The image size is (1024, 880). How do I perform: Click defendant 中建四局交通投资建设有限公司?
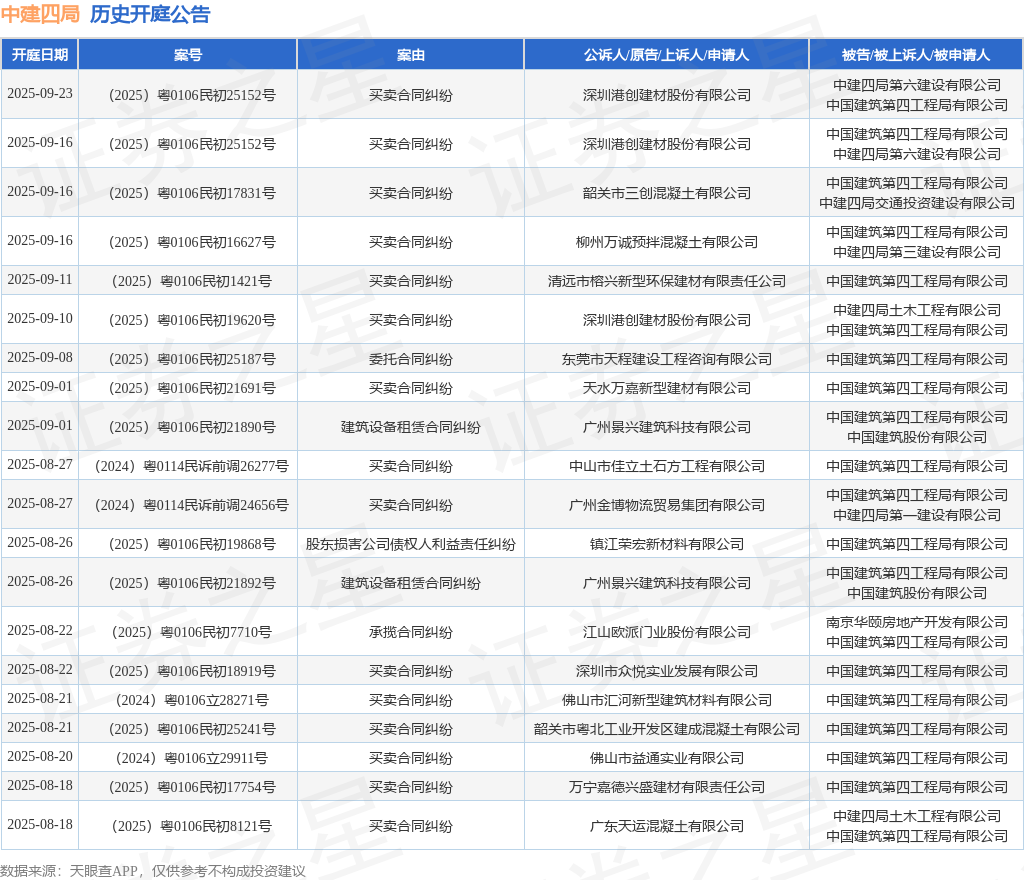tap(917, 204)
